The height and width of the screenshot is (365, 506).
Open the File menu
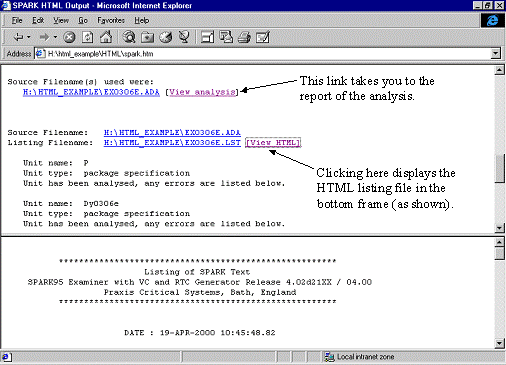coord(17,20)
